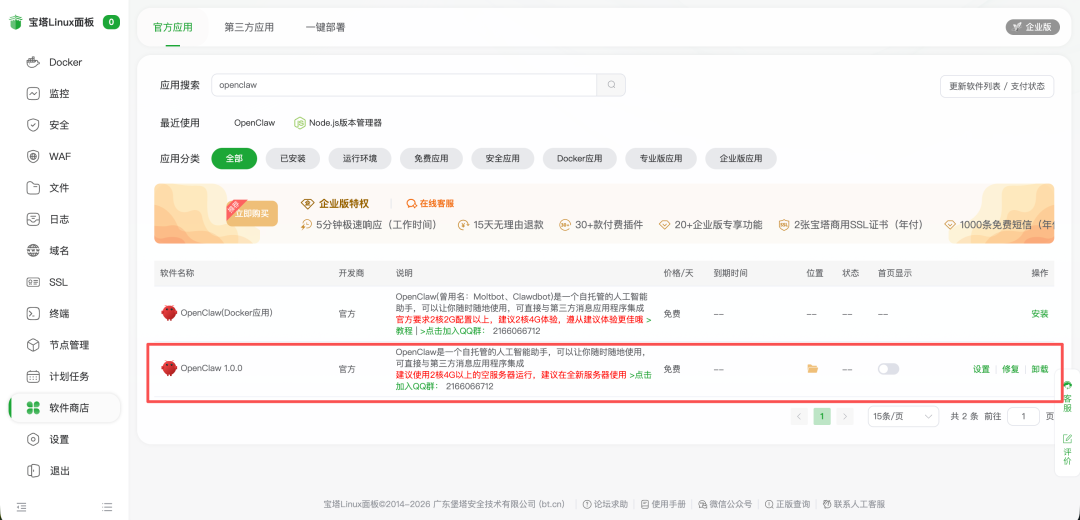The height and width of the screenshot is (520, 1080).
Task: Collapse the sidebar using bottom-left icon
Action: 21,507
